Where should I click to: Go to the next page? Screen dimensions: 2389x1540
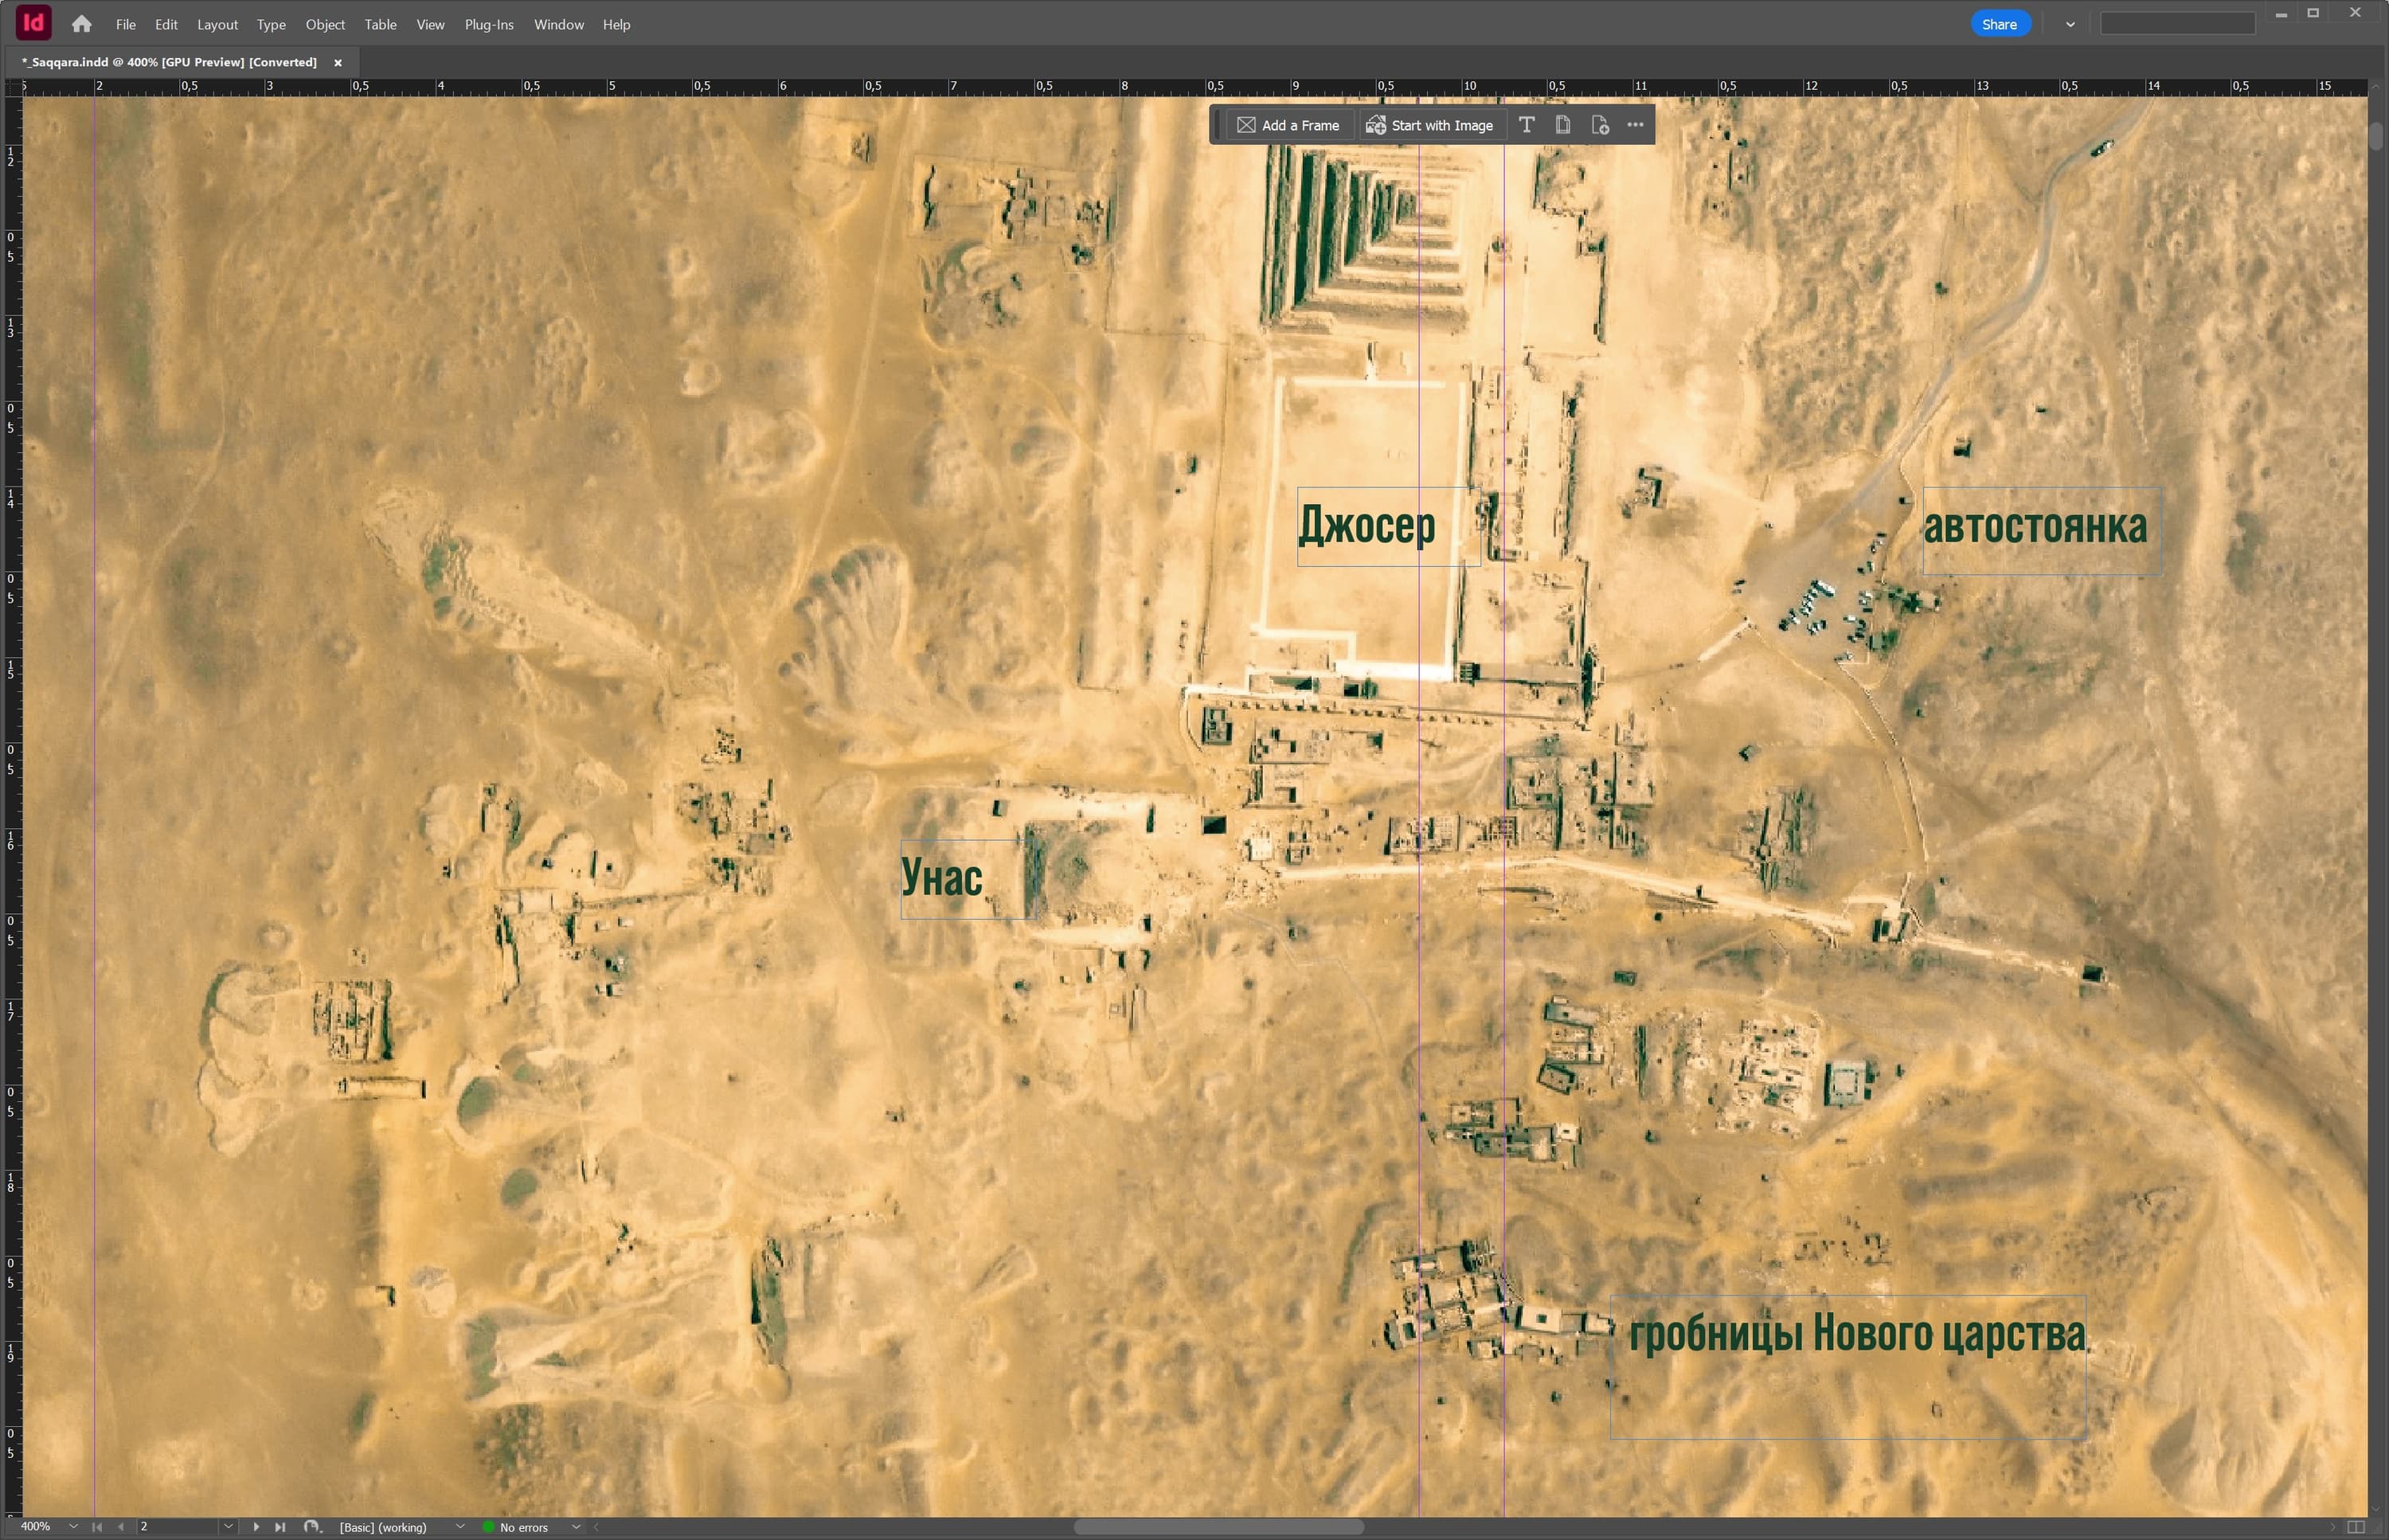click(x=256, y=1527)
